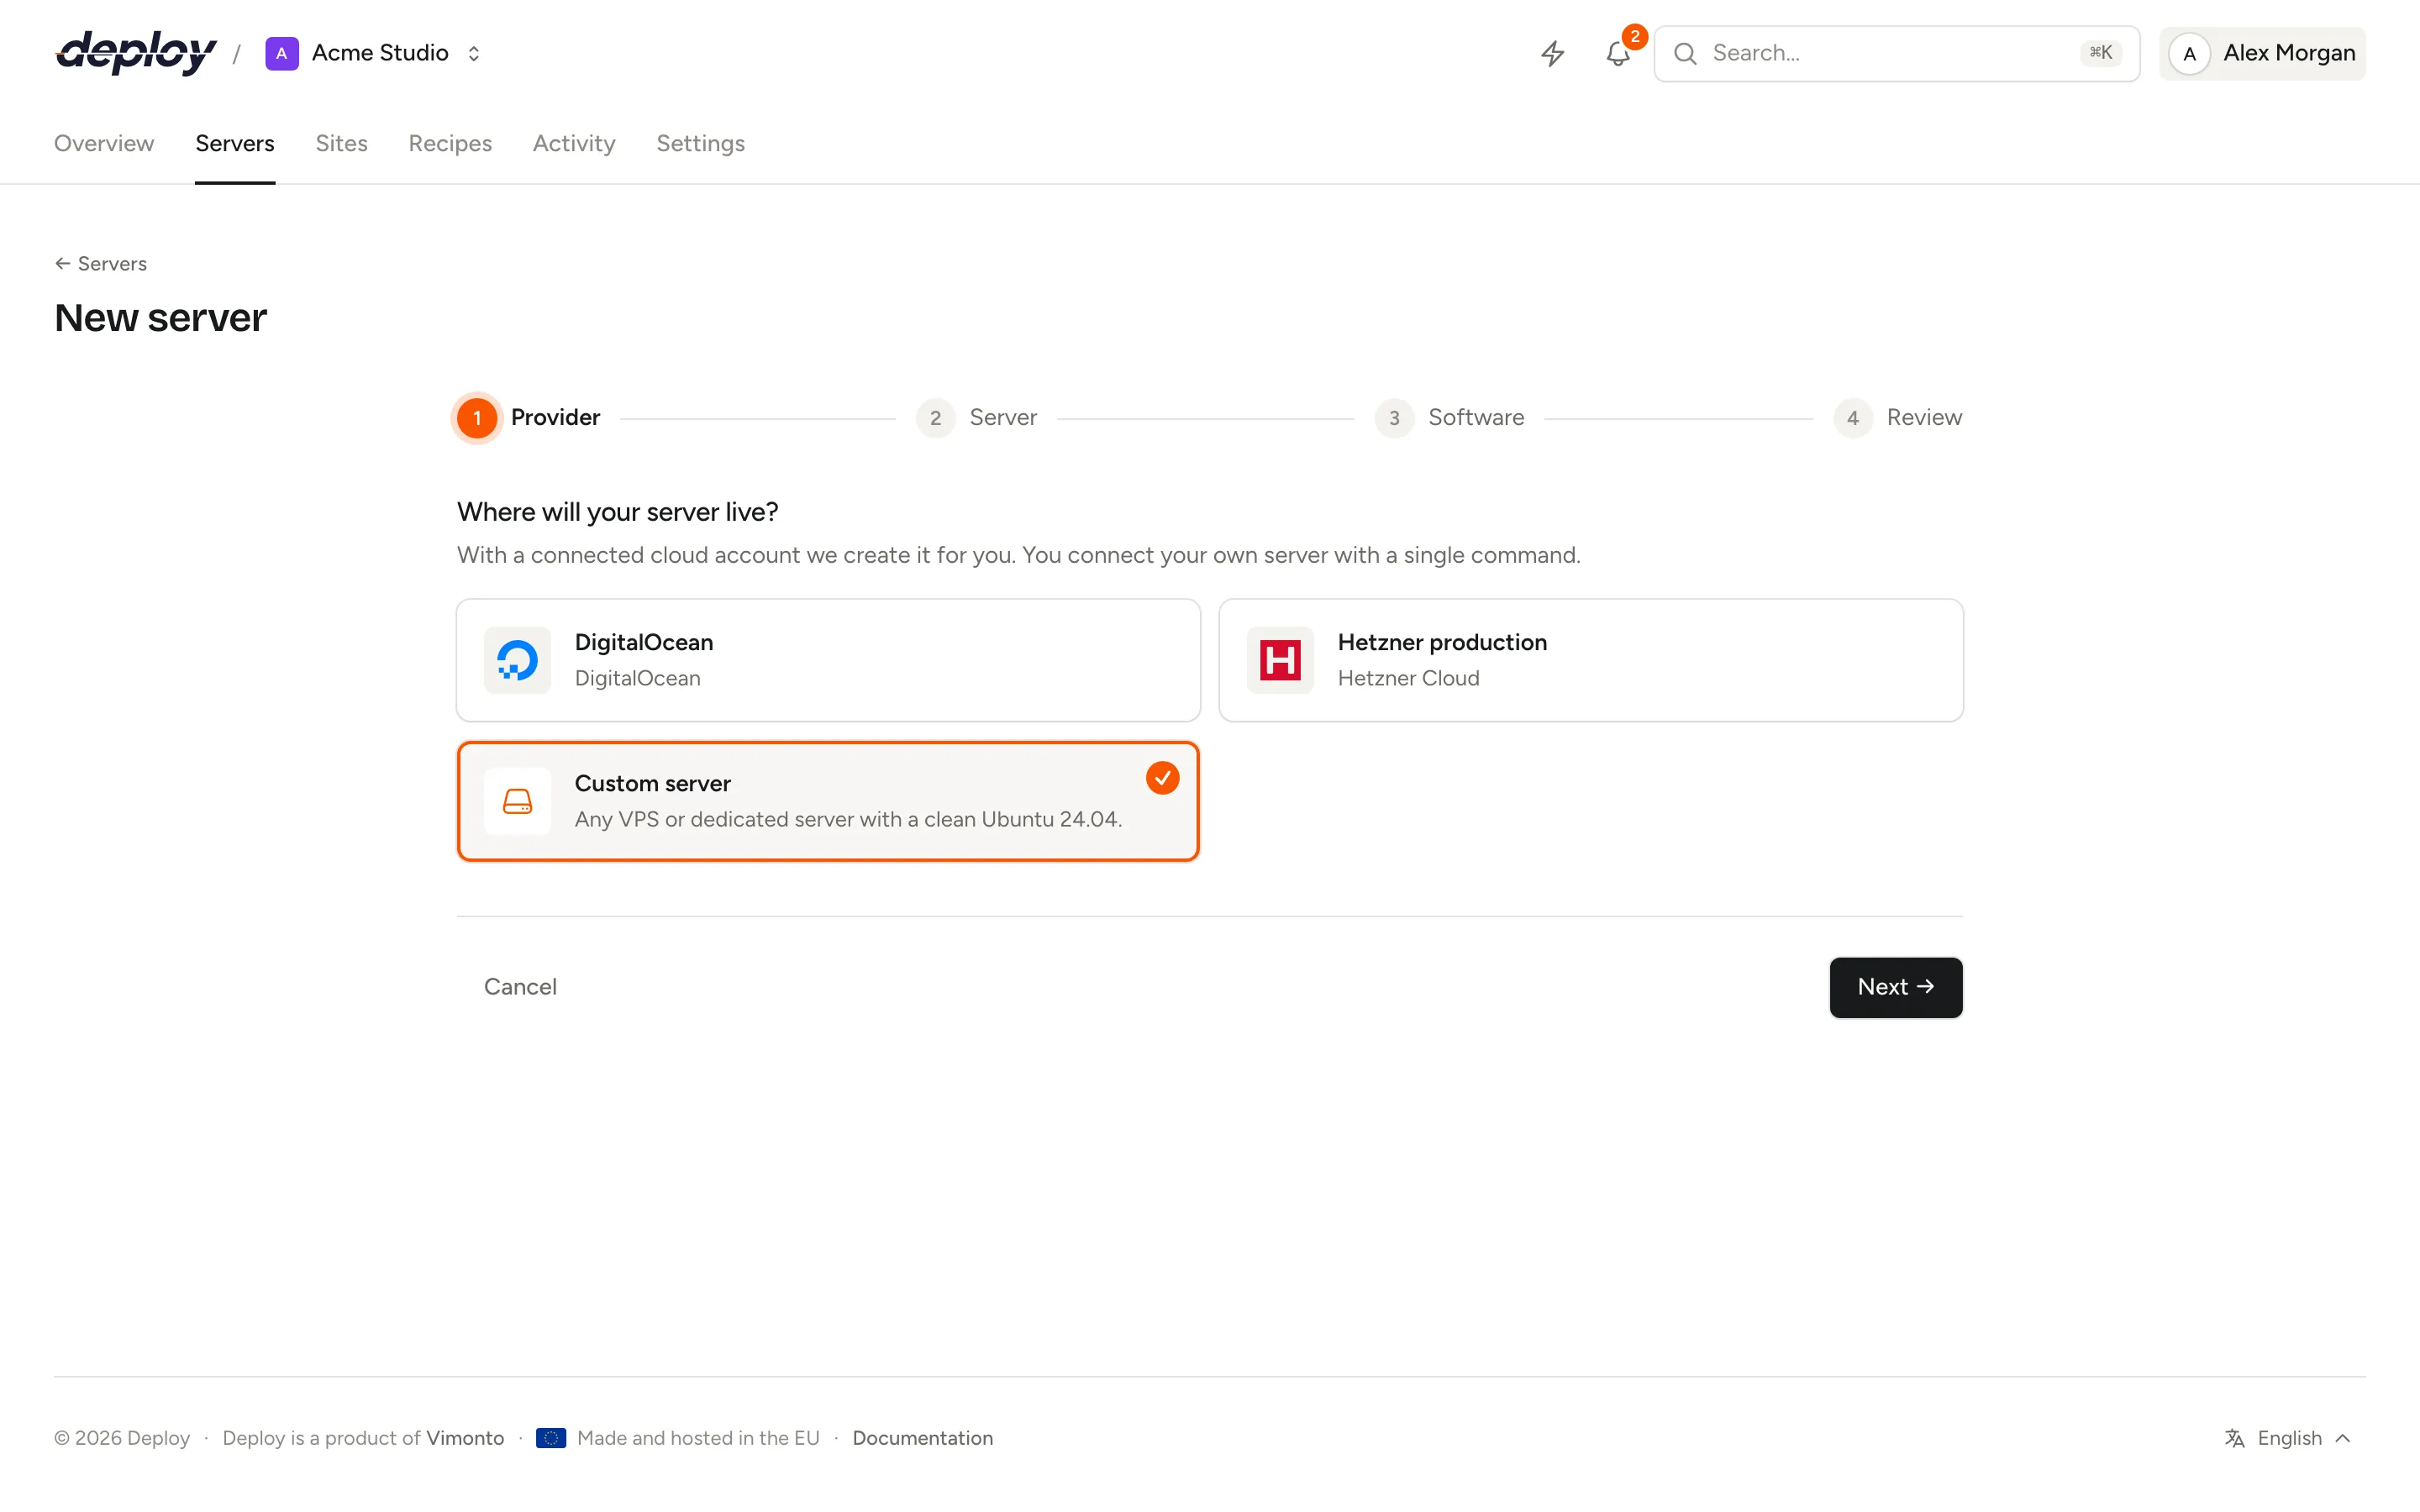
Task: Open the Documentation footer link
Action: click(922, 1438)
